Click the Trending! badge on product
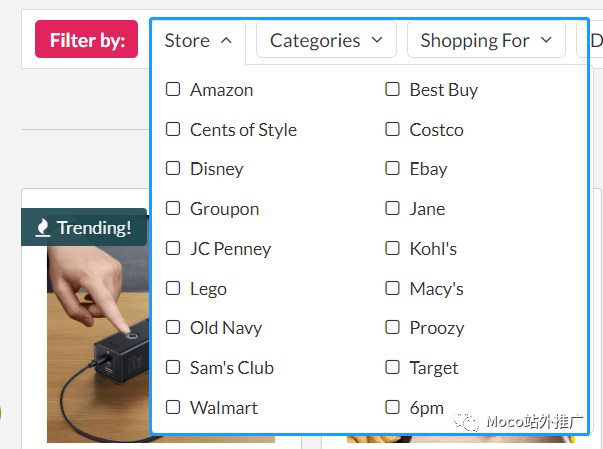The height and width of the screenshot is (449, 603). pos(84,228)
